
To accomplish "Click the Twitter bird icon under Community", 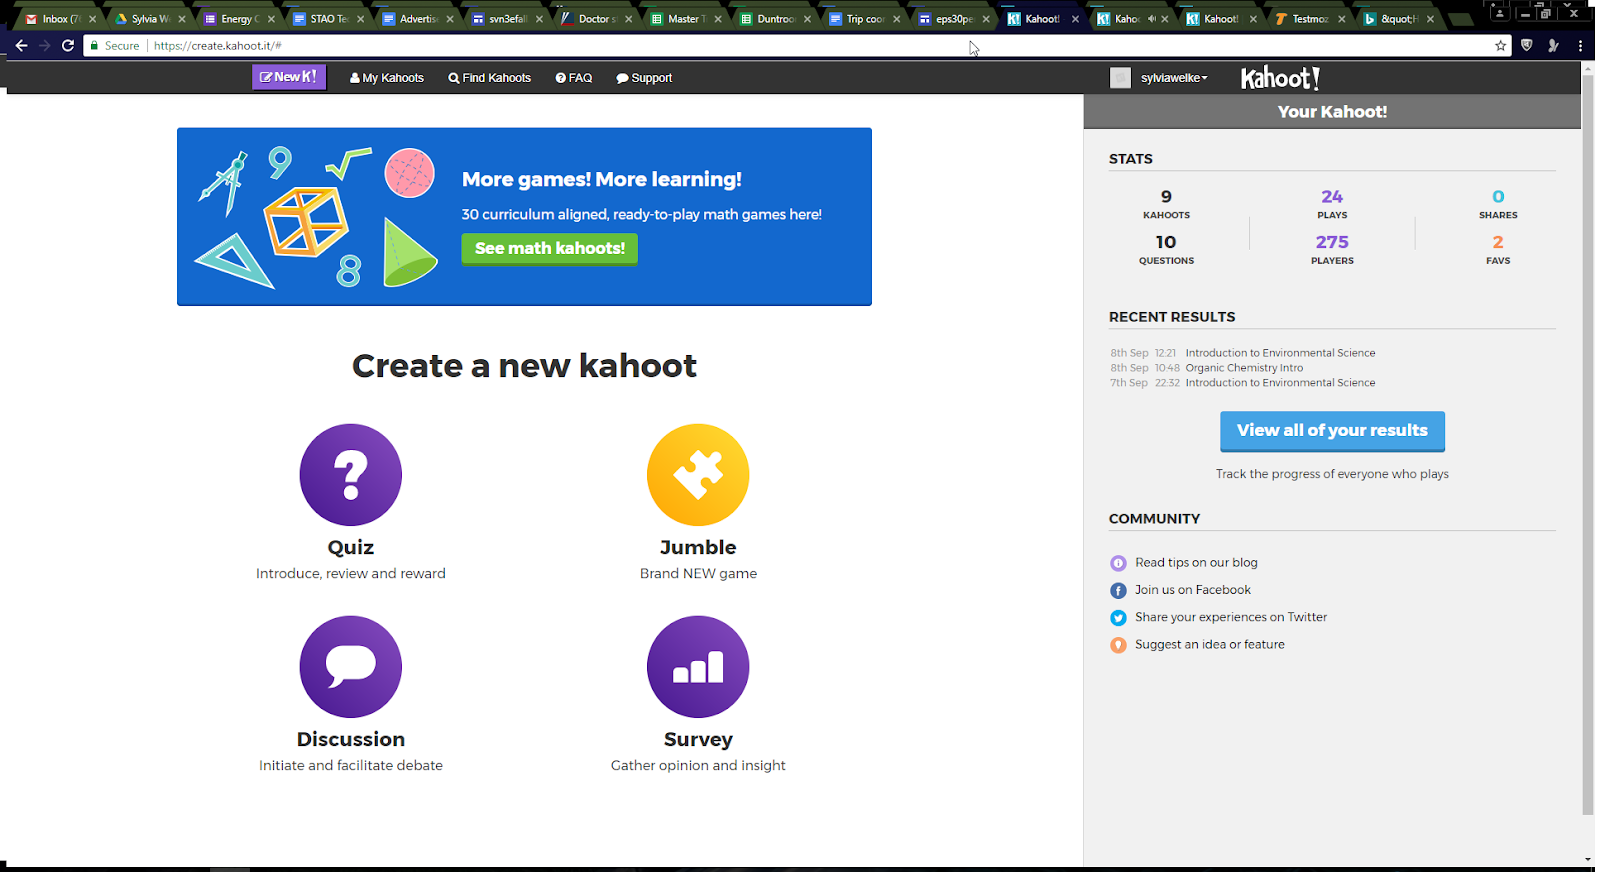I will click(1118, 618).
